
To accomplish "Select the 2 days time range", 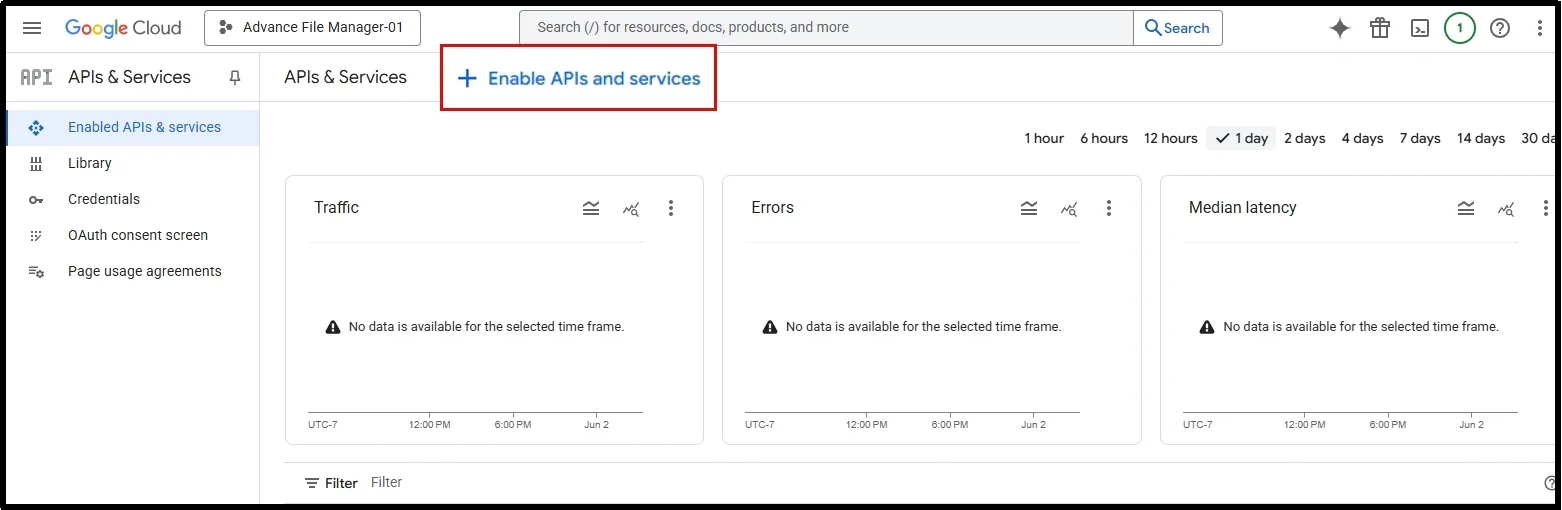I will [x=1305, y=139].
